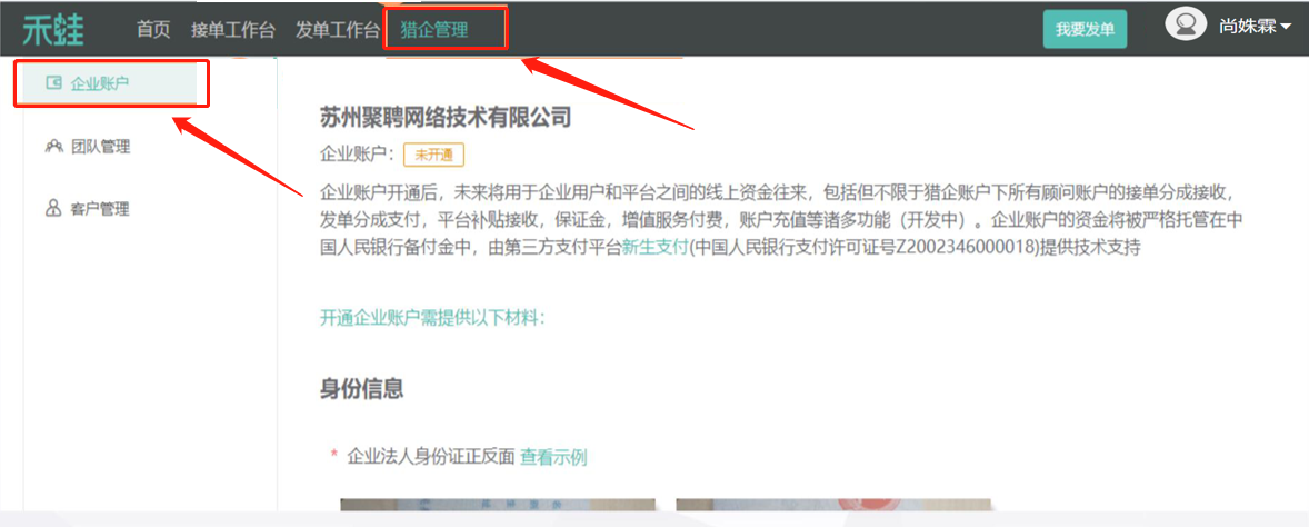
Task: Click the 企业账户 wallet icon
Action: pos(54,84)
